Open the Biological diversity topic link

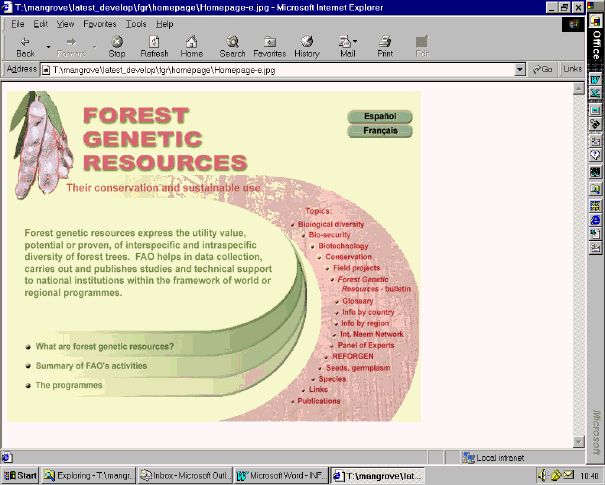pyautogui.click(x=331, y=225)
